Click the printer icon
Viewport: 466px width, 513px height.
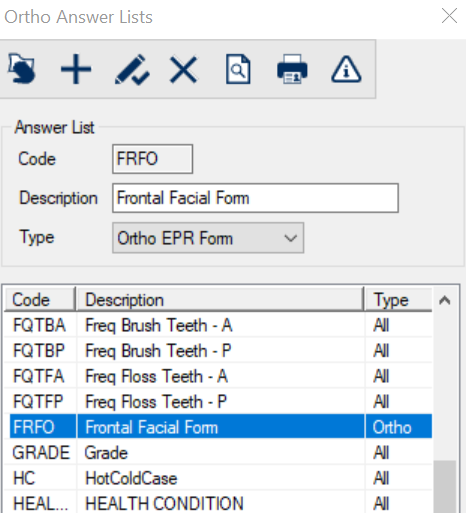pos(292,69)
